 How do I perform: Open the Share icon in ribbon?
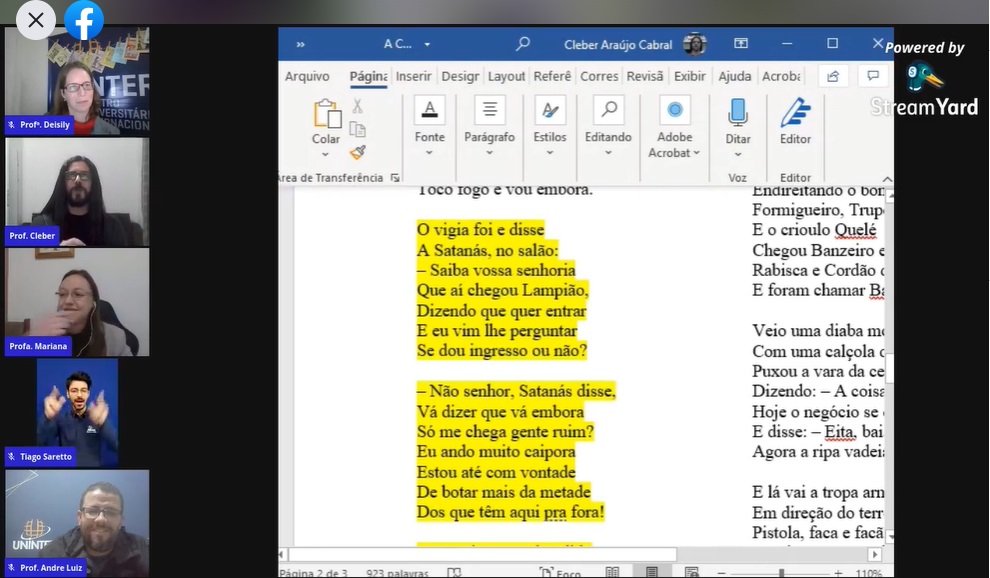[x=832, y=76]
